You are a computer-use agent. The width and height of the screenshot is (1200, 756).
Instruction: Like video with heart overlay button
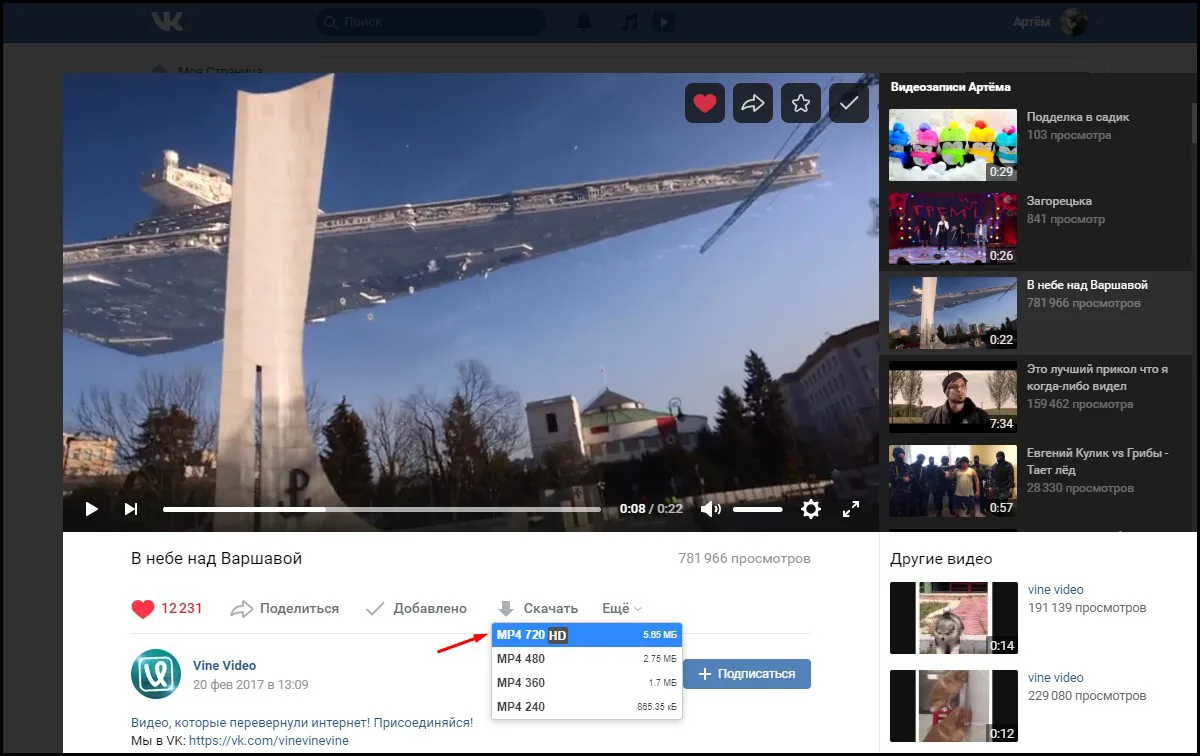point(705,103)
